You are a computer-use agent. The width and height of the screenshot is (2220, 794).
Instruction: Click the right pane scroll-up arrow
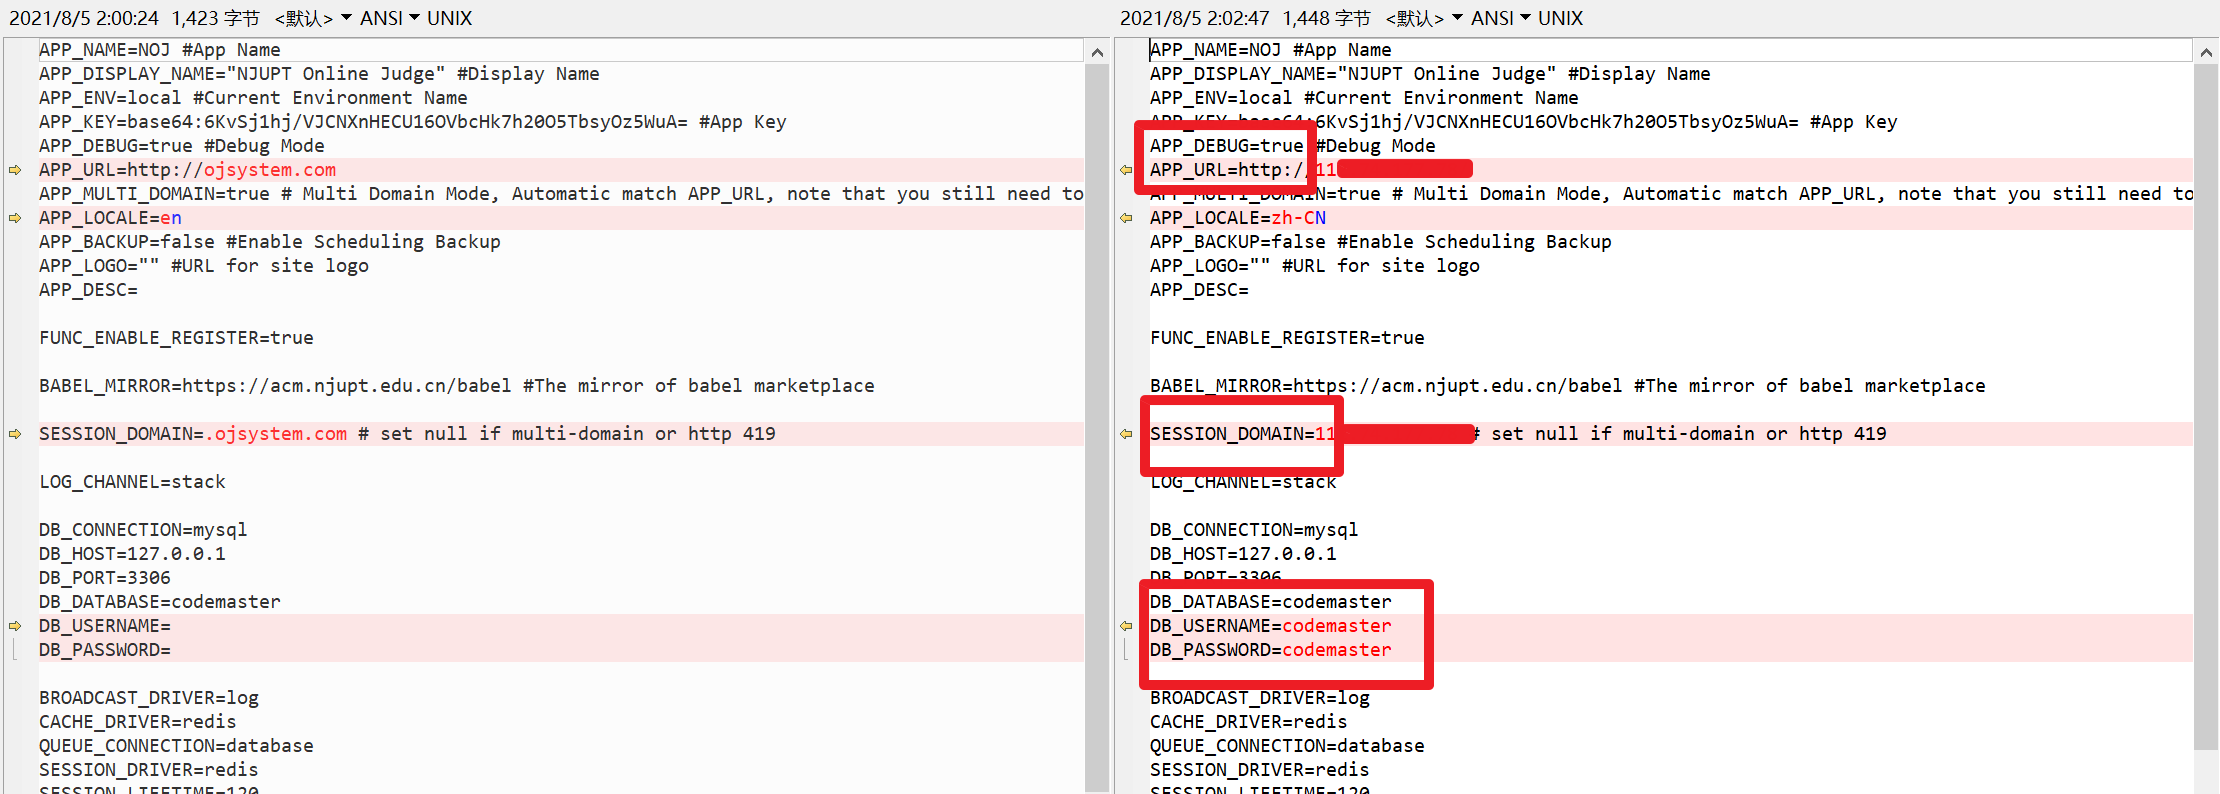[2206, 52]
